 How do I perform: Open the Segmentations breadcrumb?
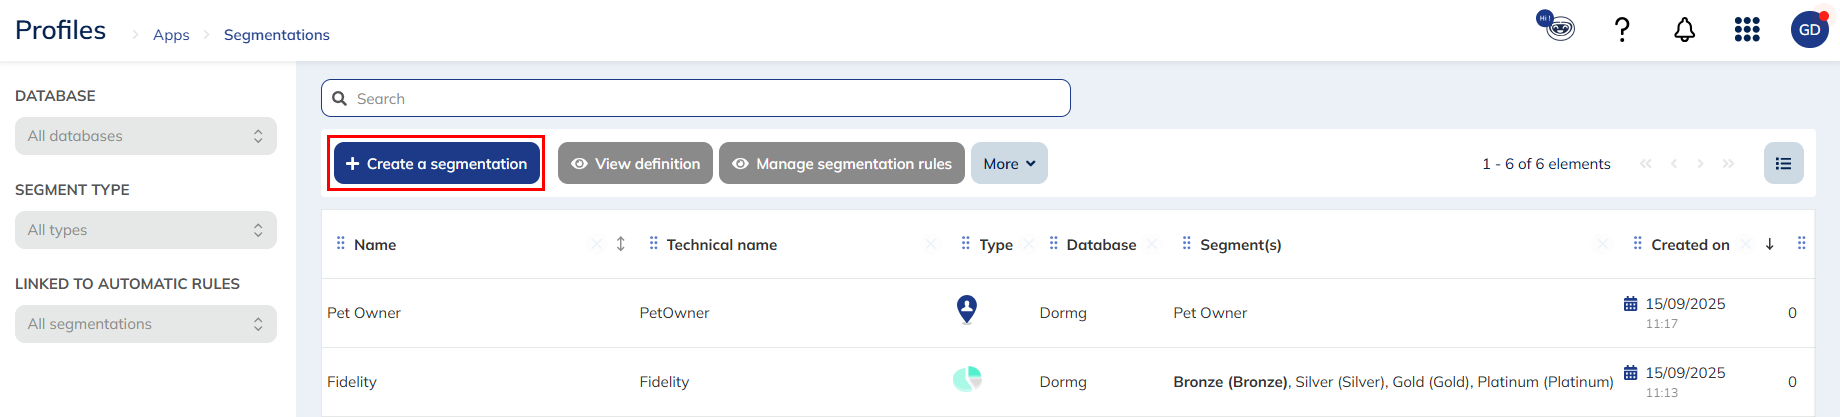coord(276,35)
